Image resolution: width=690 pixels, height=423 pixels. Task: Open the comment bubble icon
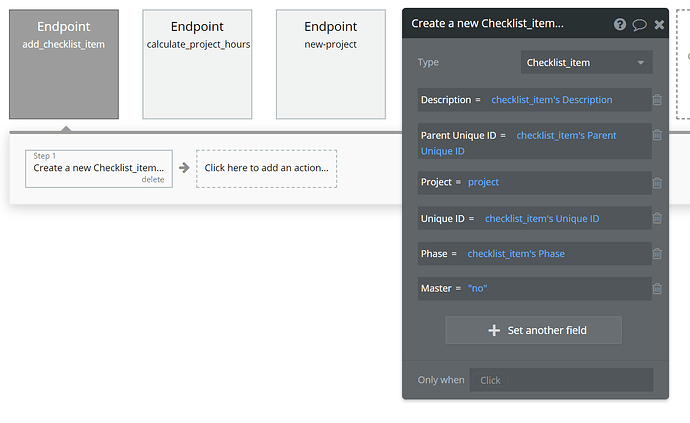(640, 24)
